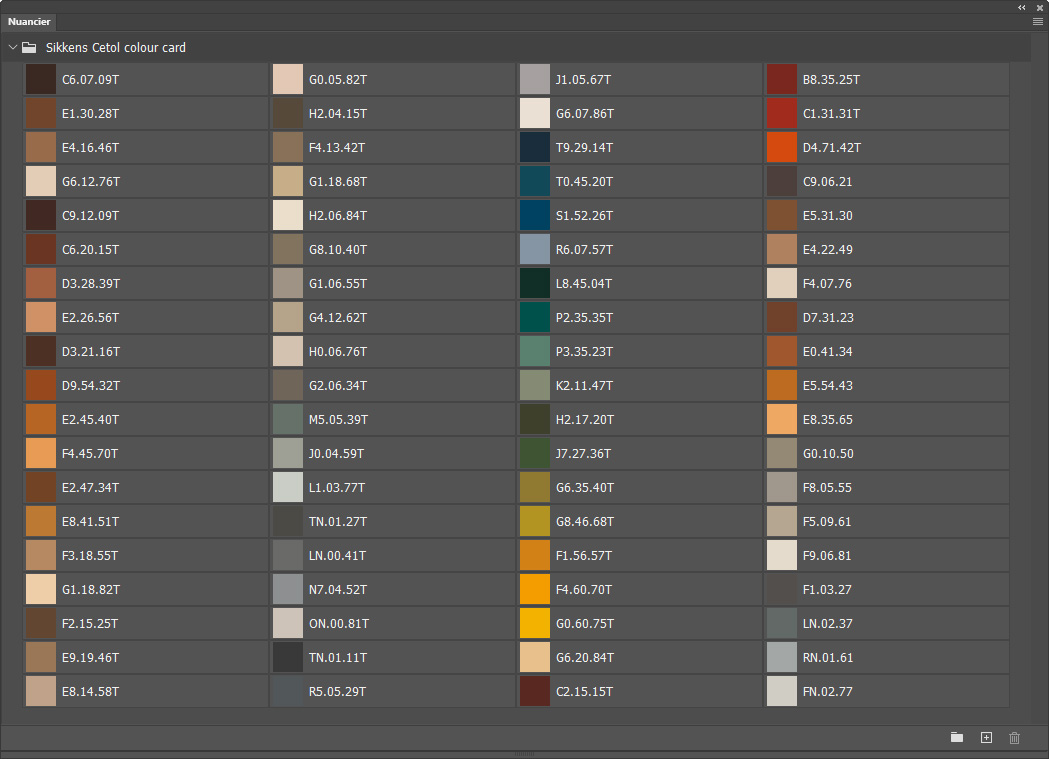Pick the F4.60.70T orange swatch
Viewport: 1049px width, 759px height.
tap(535, 589)
